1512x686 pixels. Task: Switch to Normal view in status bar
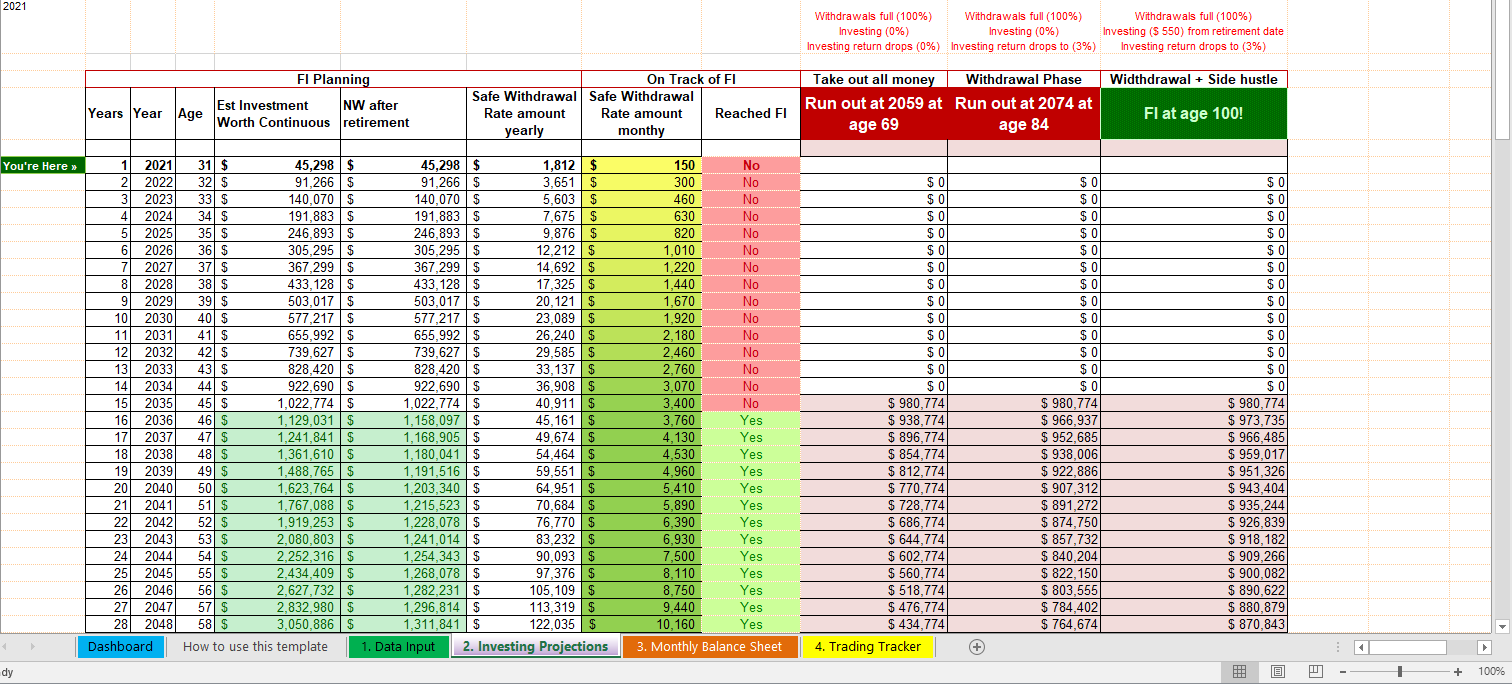coord(1239,671)
